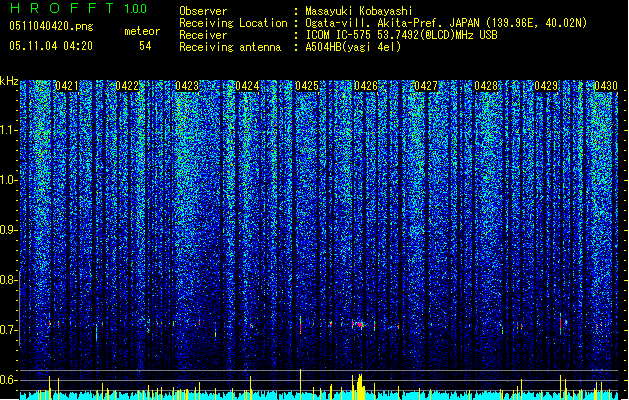629x400 pixels.
Task: Click the meteor count 54
Action: tap(145, 46)
